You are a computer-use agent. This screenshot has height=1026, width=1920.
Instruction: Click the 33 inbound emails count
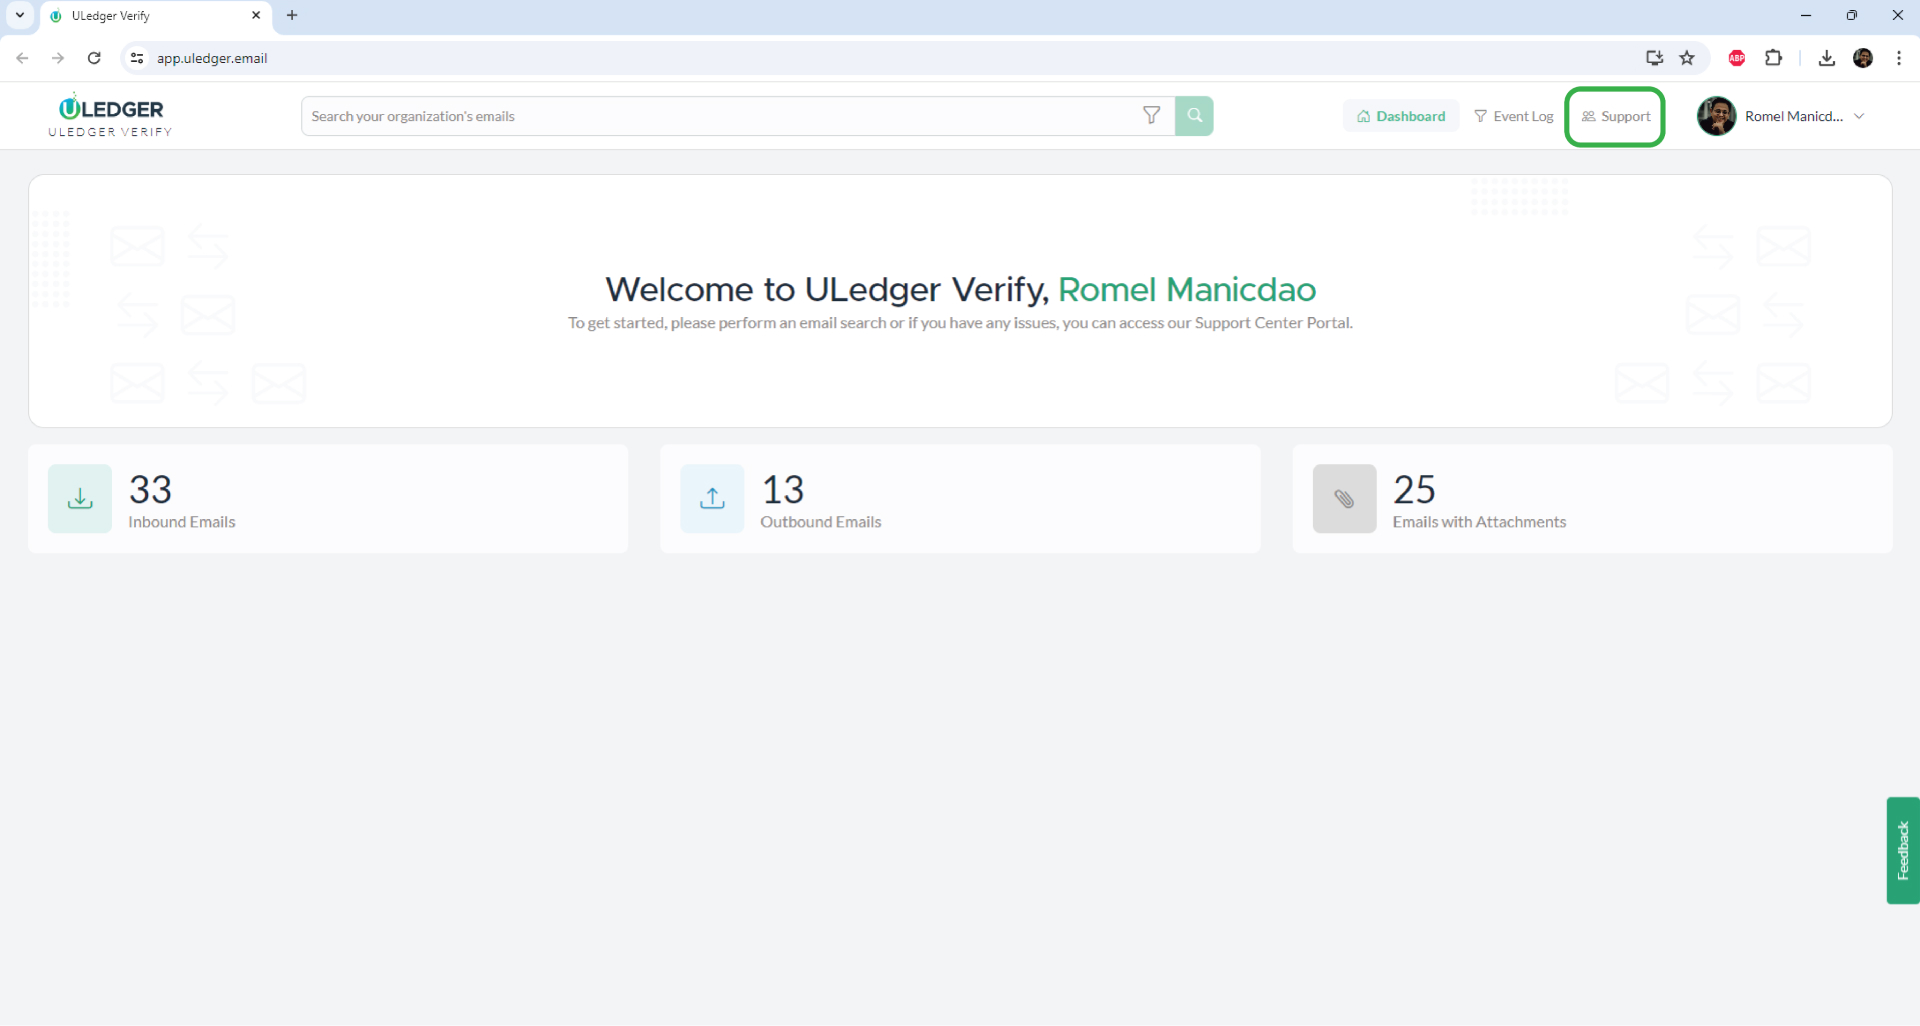pos(150,489)
